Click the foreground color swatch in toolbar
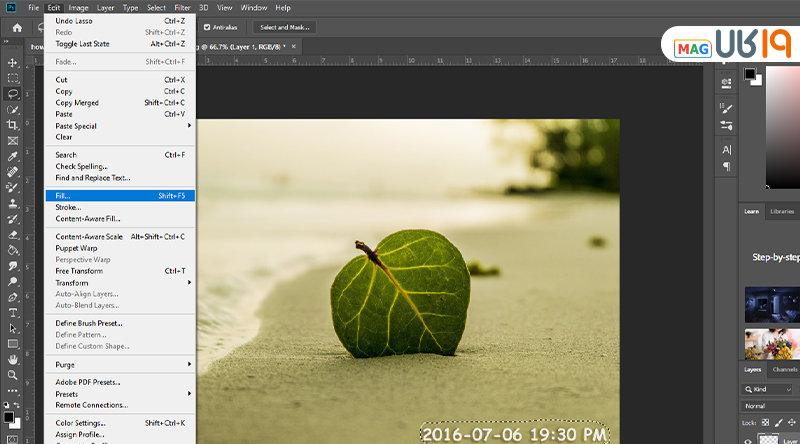Screen dimensions: 800x444 click(x=9, y=416)
